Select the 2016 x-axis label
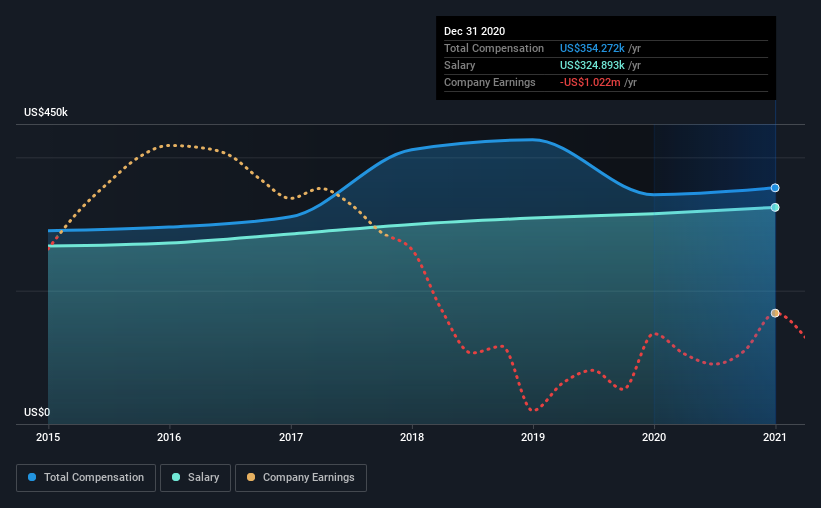Viewport: 821px width, 508px height. 169,437
